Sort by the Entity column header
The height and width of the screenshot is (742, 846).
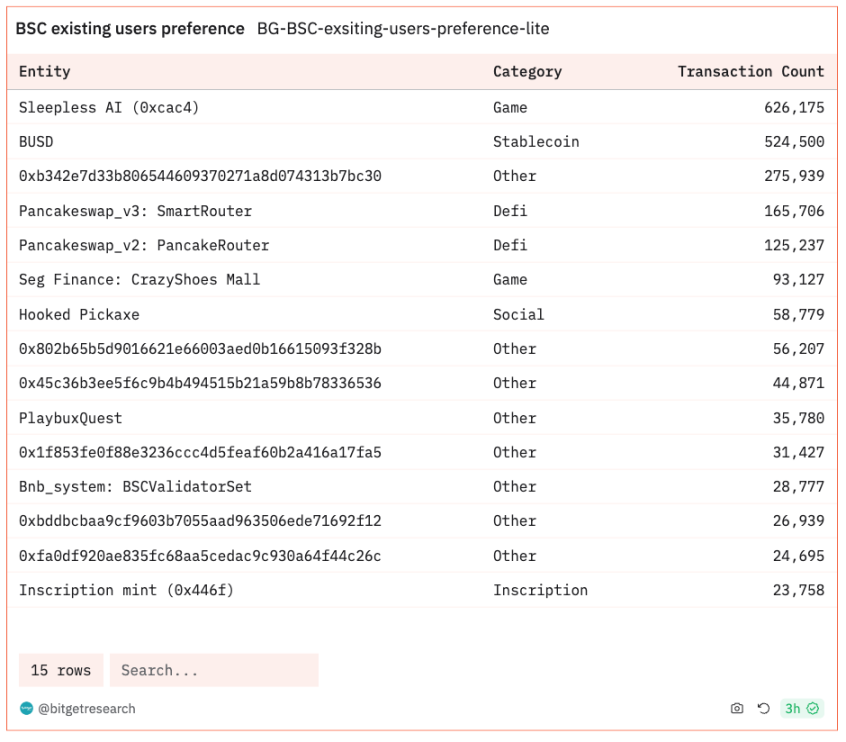point(45,72)
